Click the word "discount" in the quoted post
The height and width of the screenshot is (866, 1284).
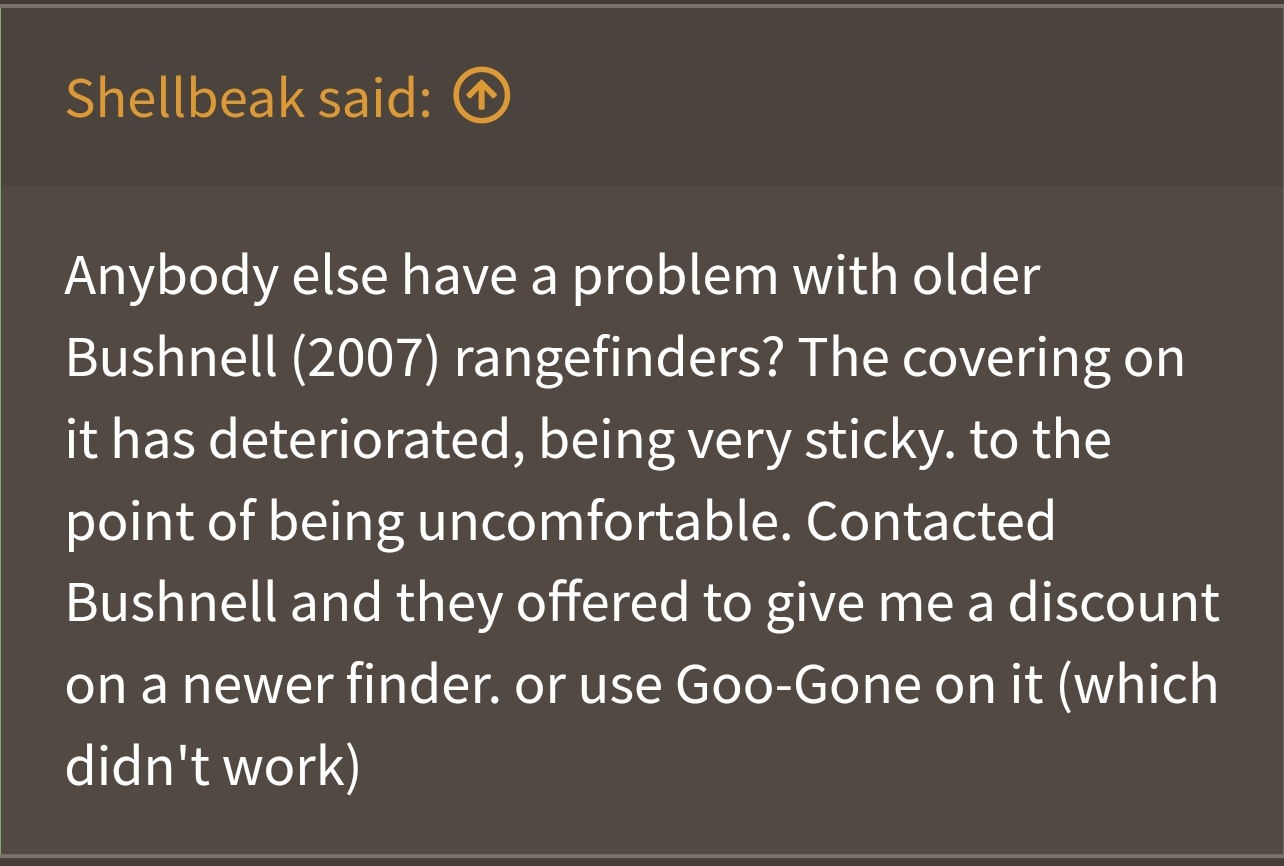point(1113,604)
